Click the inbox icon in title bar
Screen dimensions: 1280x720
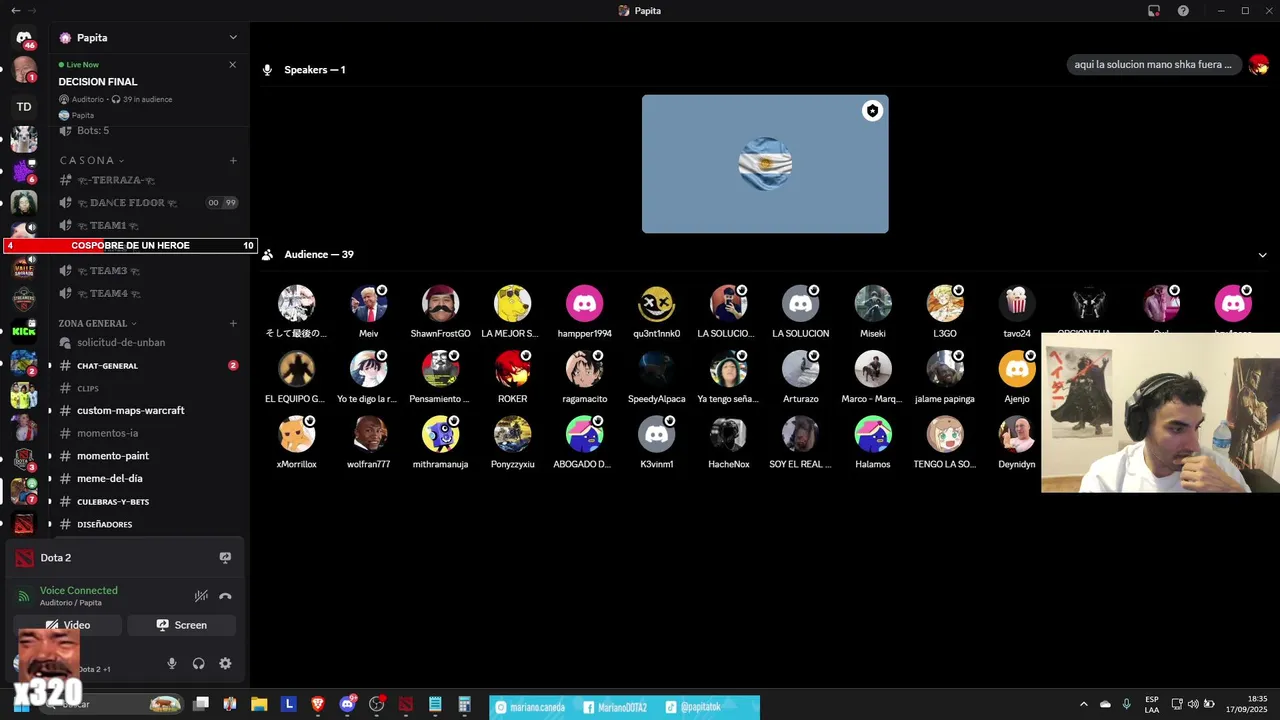coord(1154,10)
